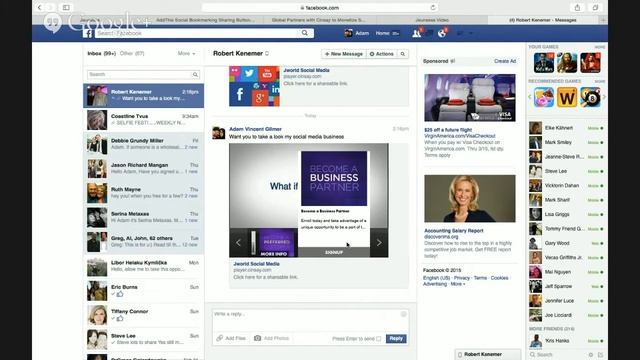Click the Write a reply text box
Screen dimensions: 640x360
click(x=310, y=319)
